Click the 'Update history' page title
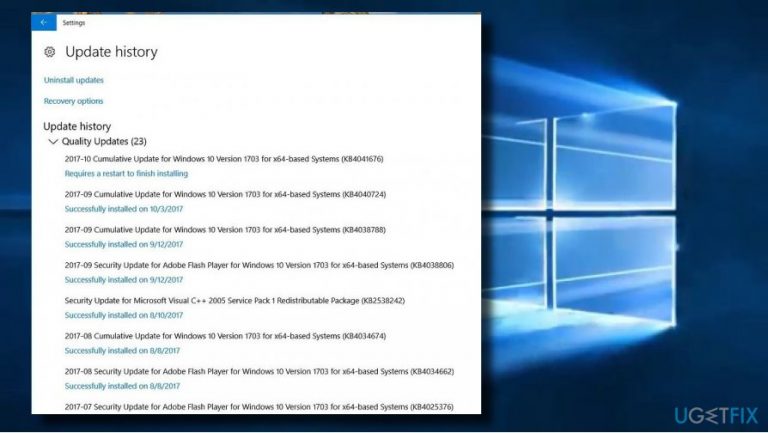768x433 pixels. (112, 52)
